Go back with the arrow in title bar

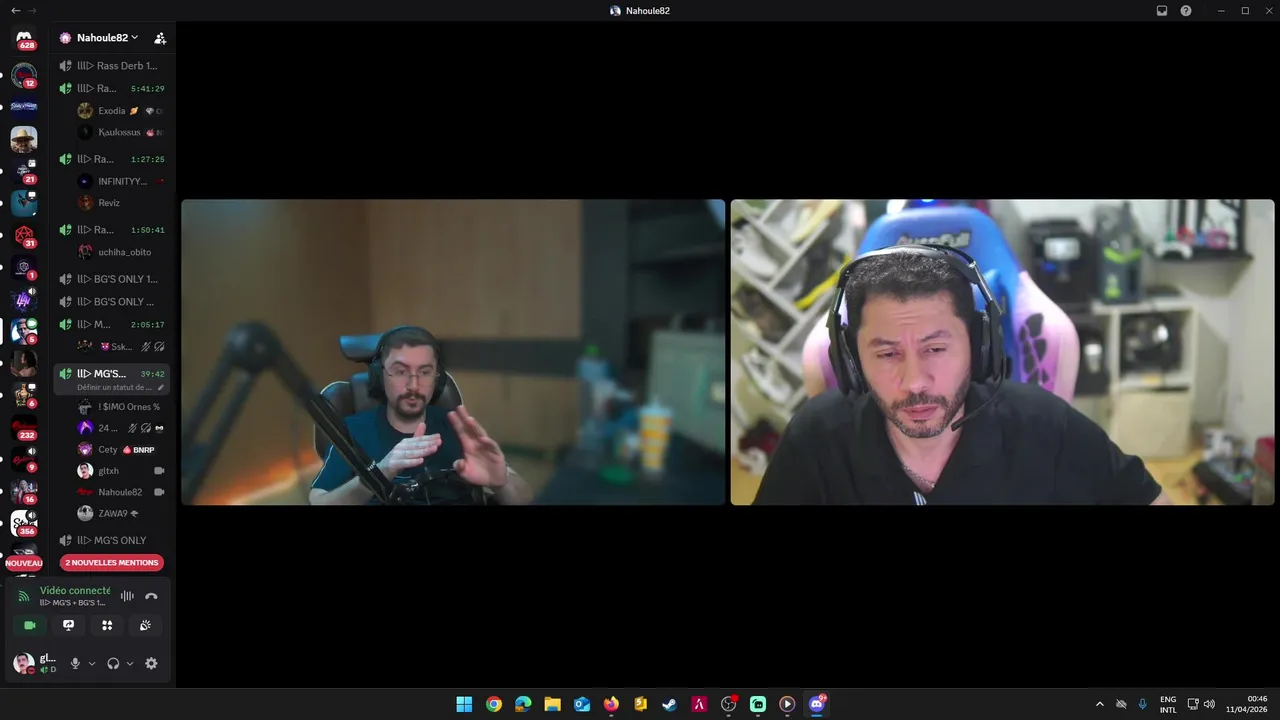pyautogui.click(x=15, y=10)
